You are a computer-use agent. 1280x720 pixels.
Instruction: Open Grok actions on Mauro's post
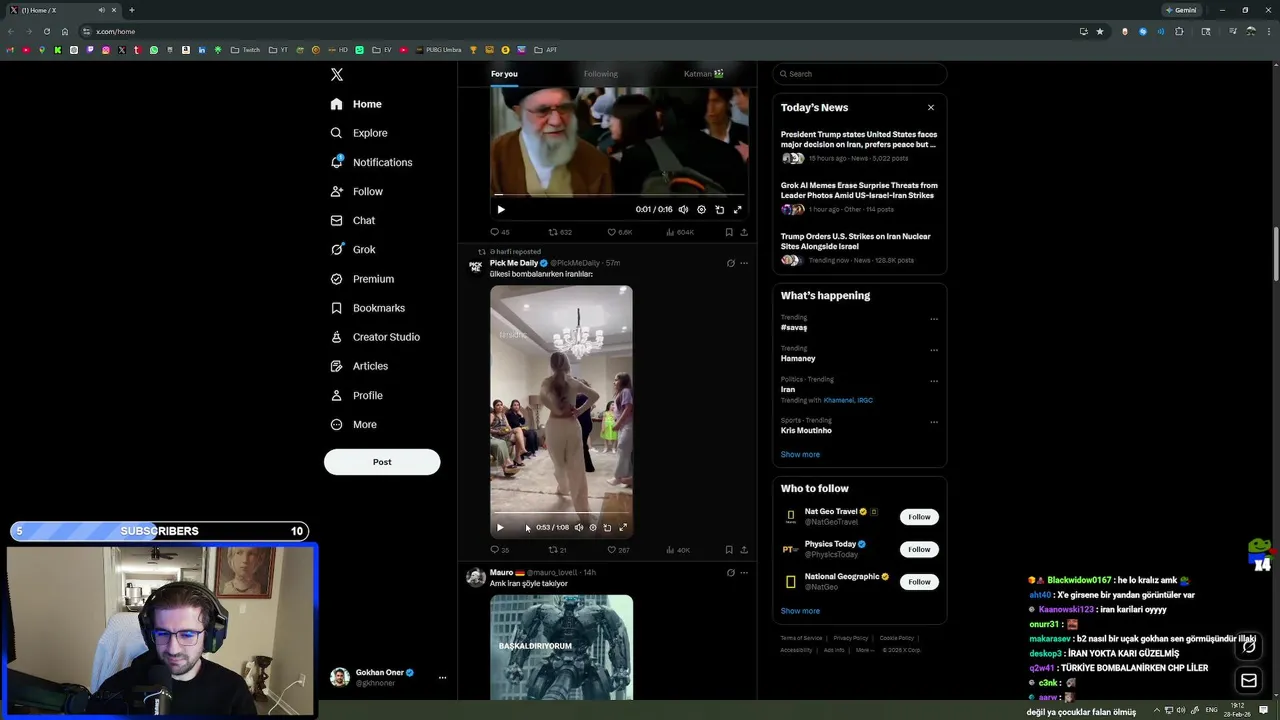pos(731,573)
